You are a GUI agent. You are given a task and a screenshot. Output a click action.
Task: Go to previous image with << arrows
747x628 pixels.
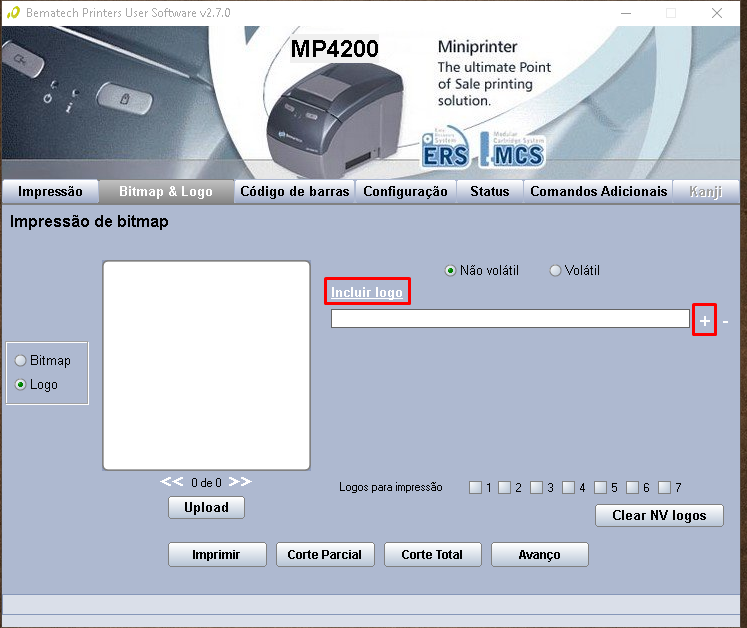tap(172, 482)
